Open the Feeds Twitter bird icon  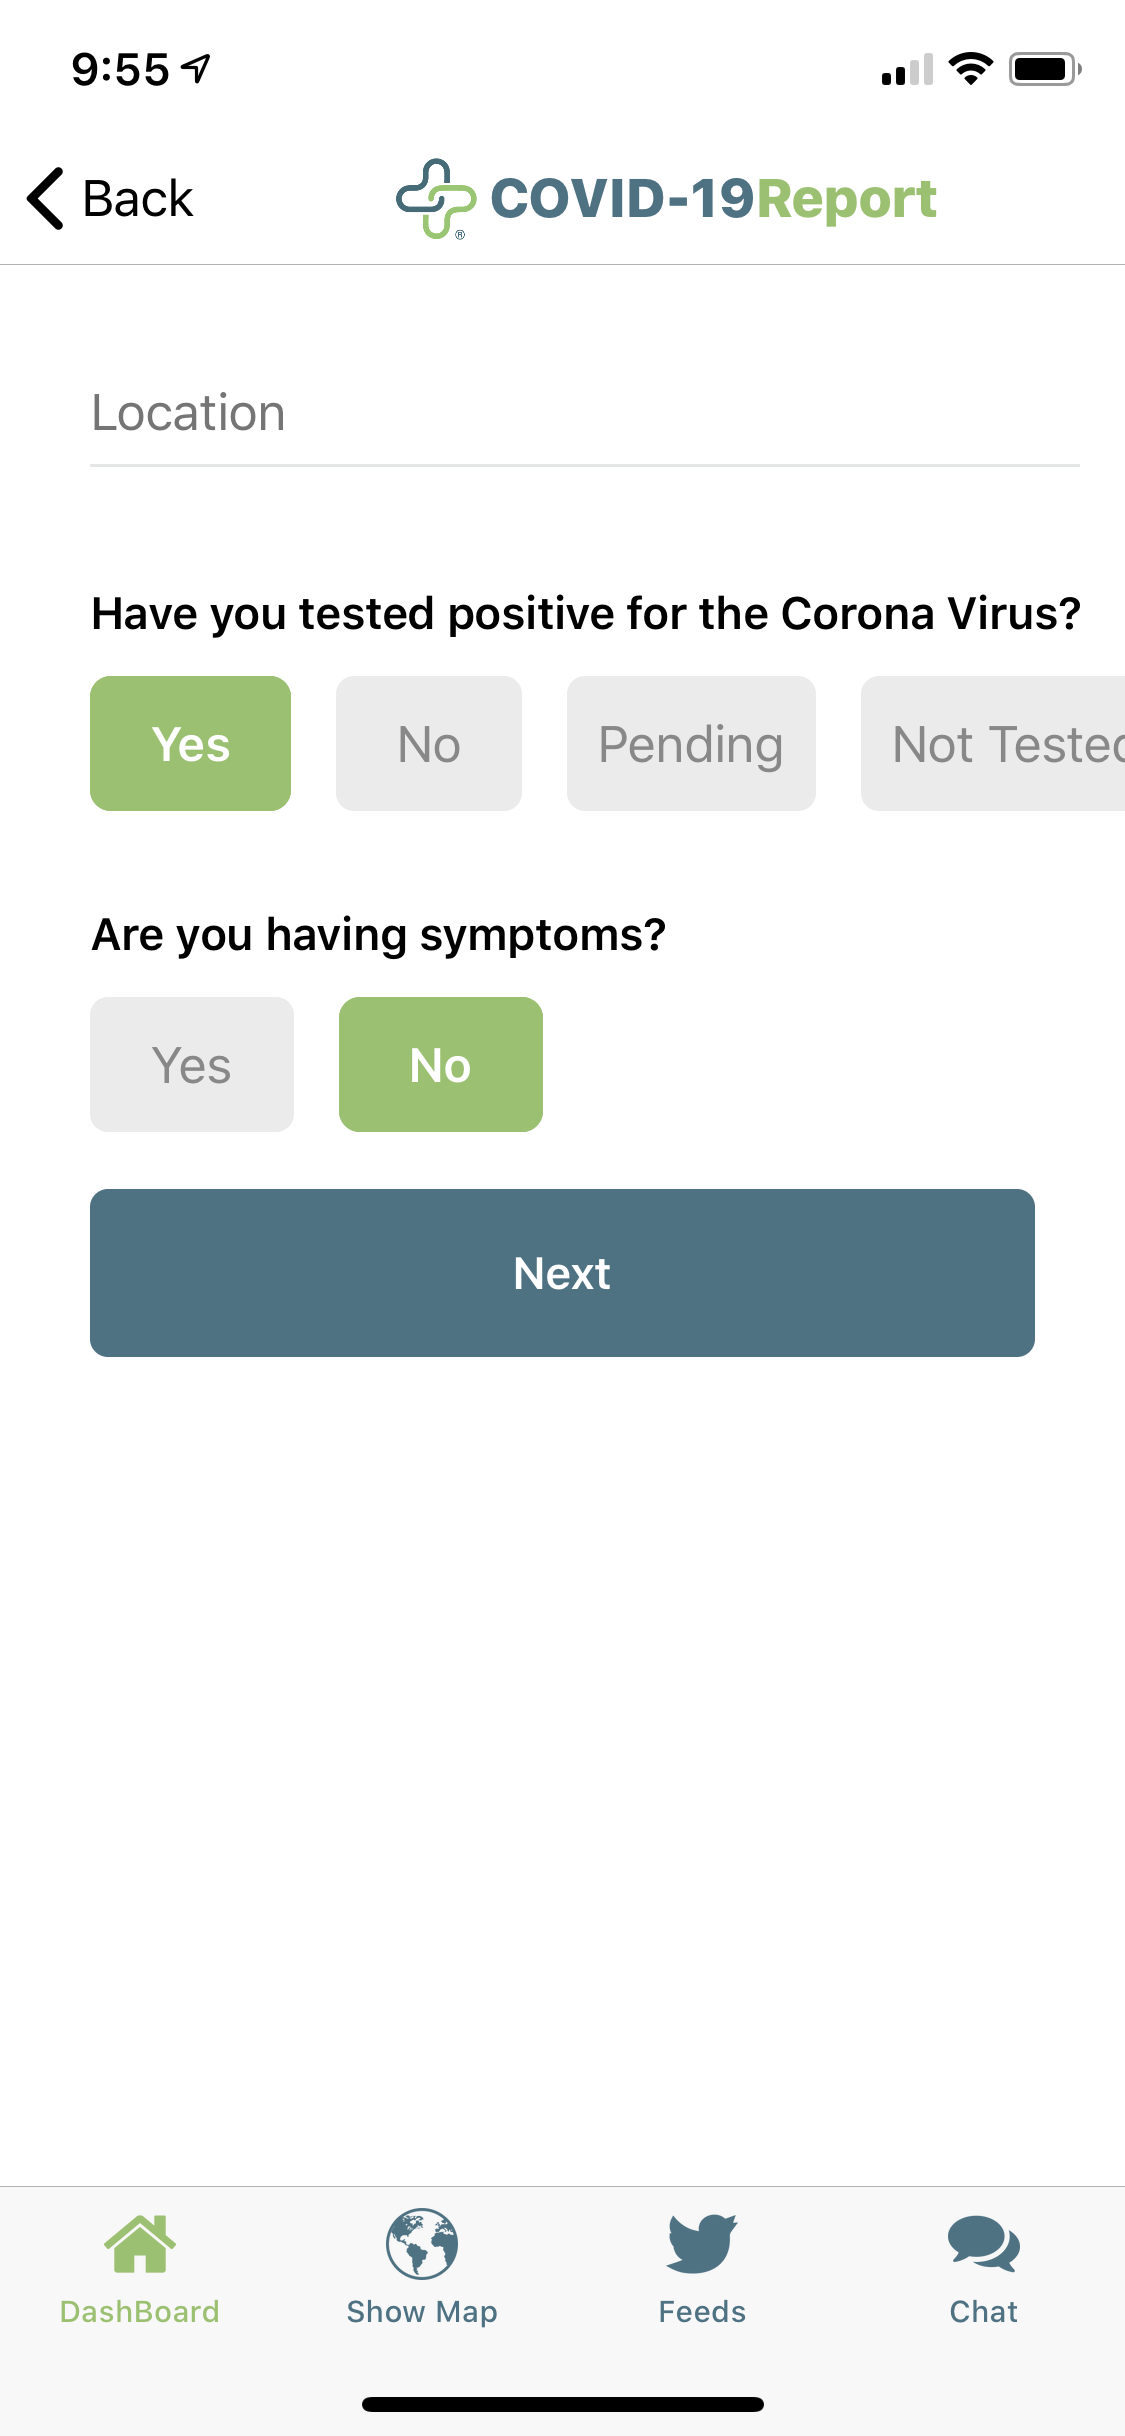[702, 2244]
